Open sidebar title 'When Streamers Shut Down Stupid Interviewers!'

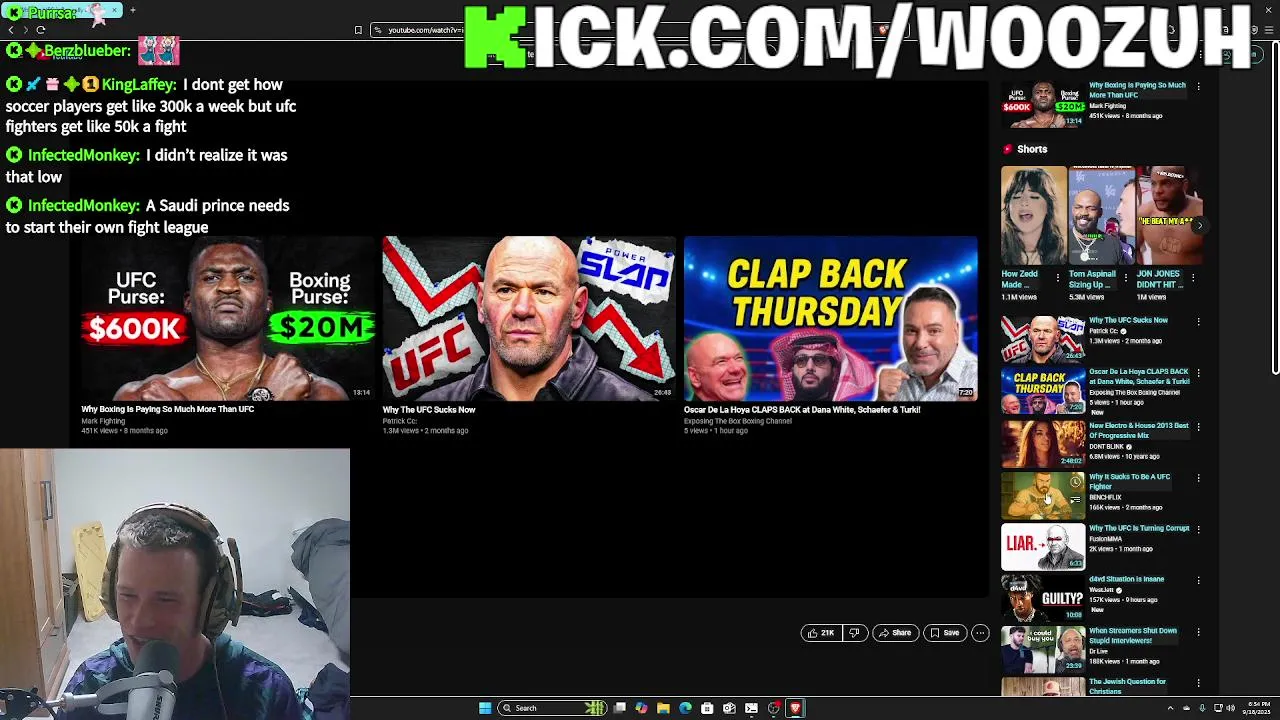coord(1133,635)
